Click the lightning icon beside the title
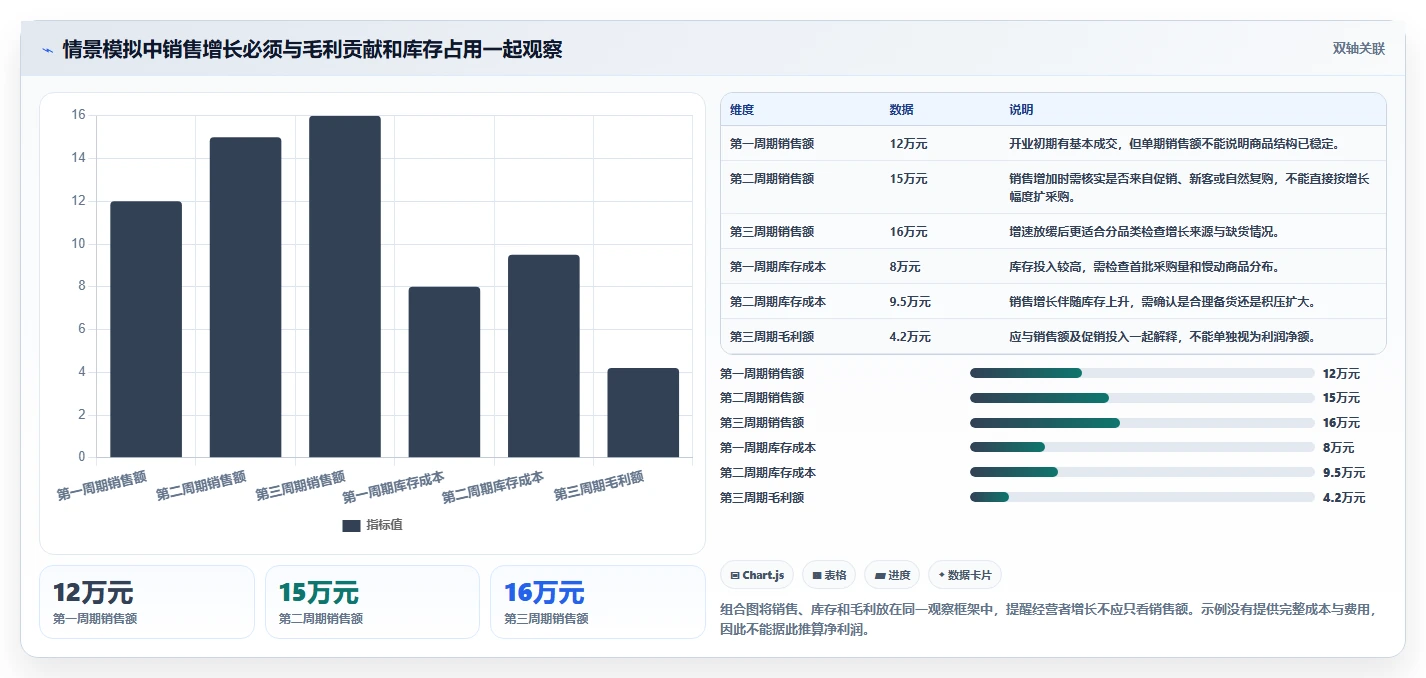Image resolution: width=1426 pixels, height=678 pixels. coord(47,50)
